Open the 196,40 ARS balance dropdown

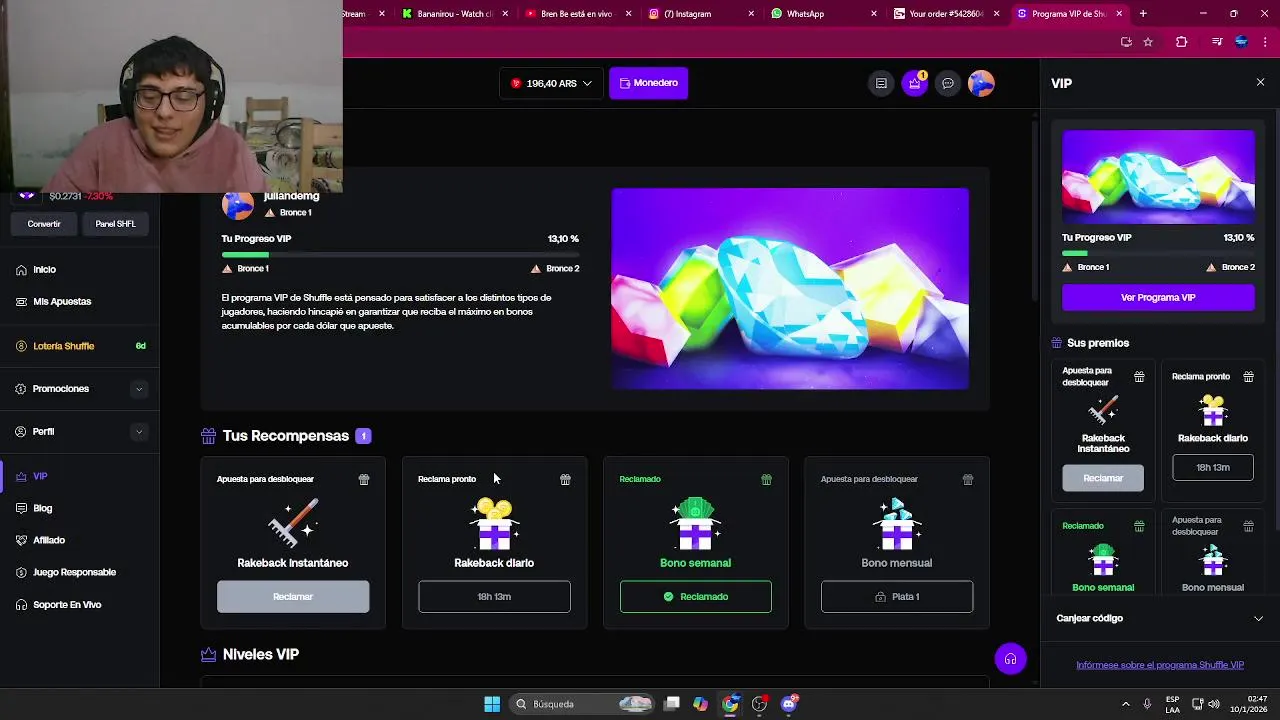pyautogui.click(x=552, y=83)
